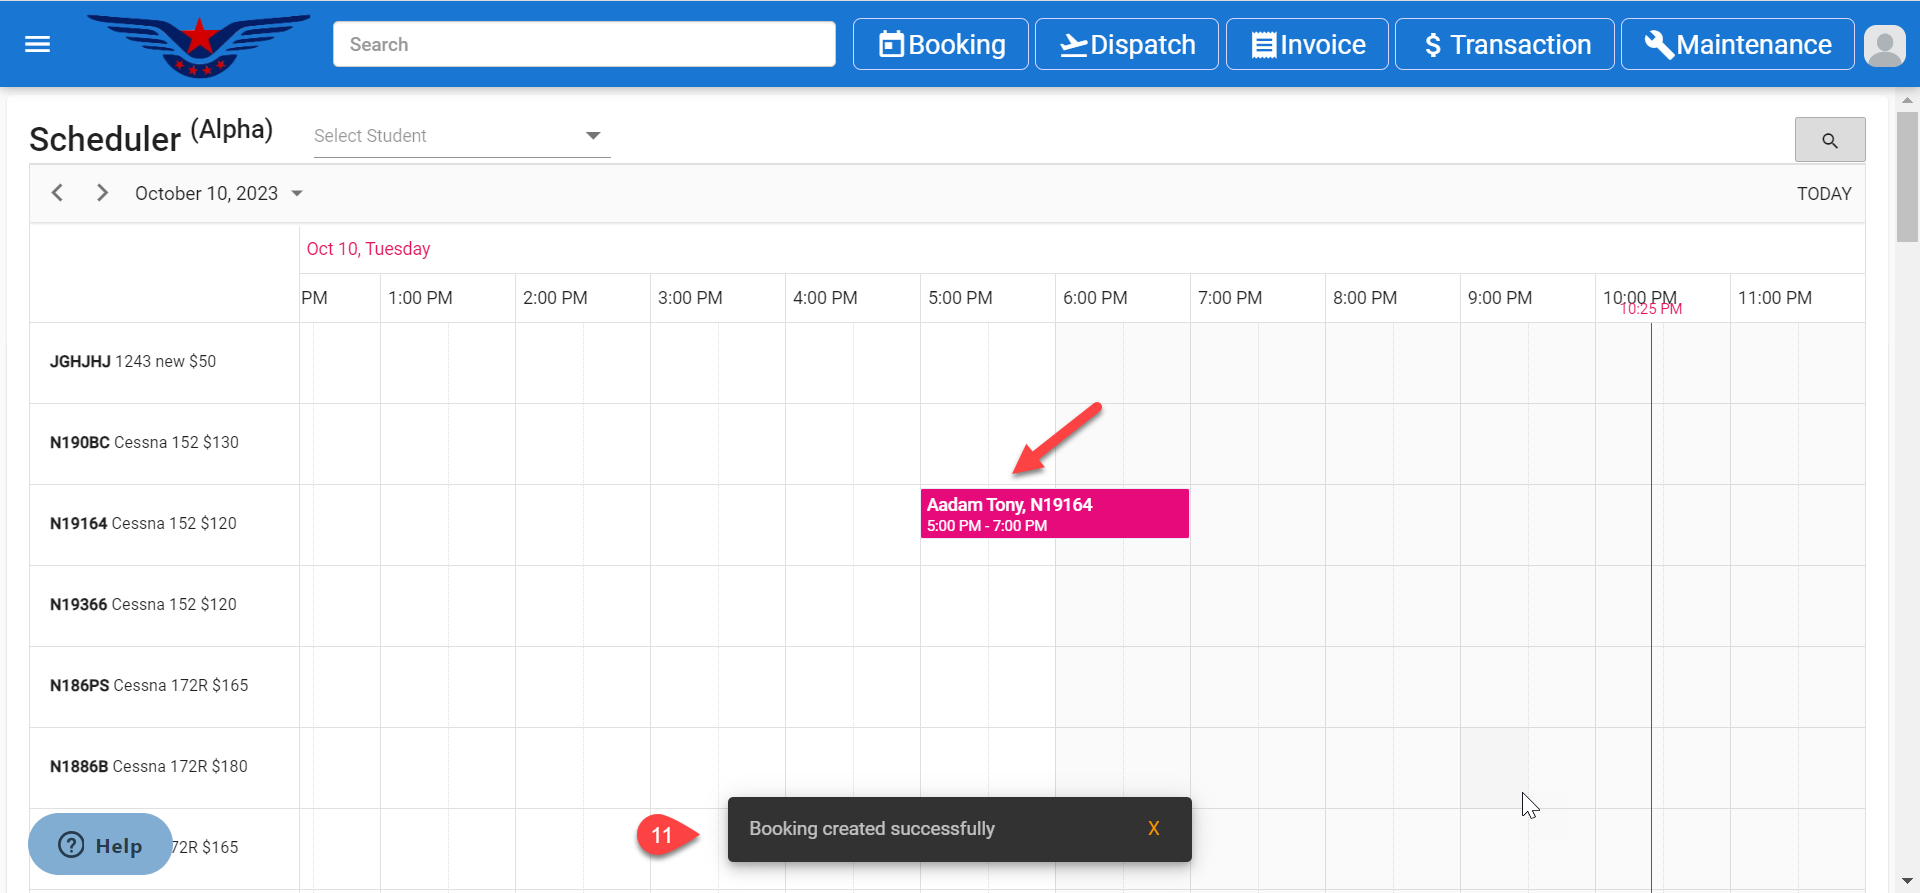1920x893 pixels.
Task: Click the airline wings logo
Action: [x=199, y=45]
